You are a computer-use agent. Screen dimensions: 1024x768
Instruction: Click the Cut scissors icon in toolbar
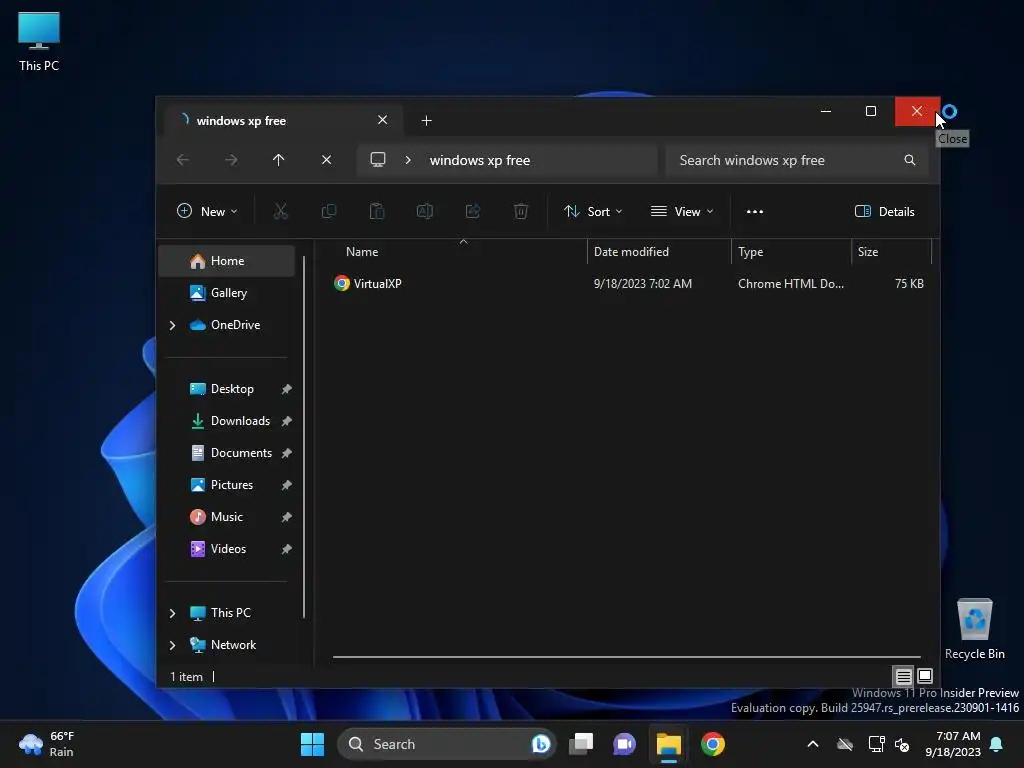[280, 211]
